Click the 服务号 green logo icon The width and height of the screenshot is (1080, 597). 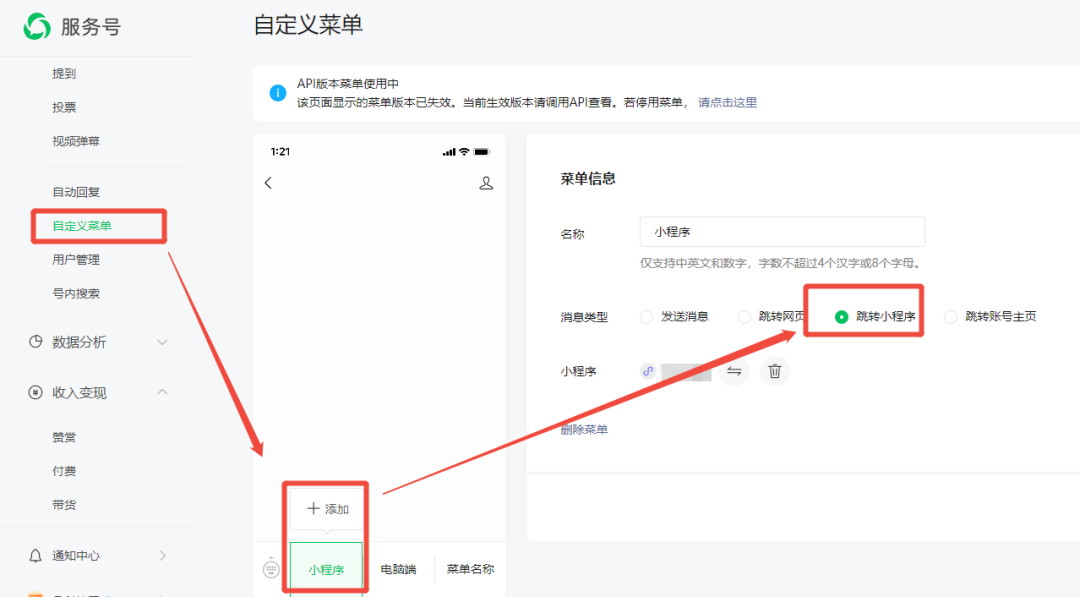tap(37, 27)
